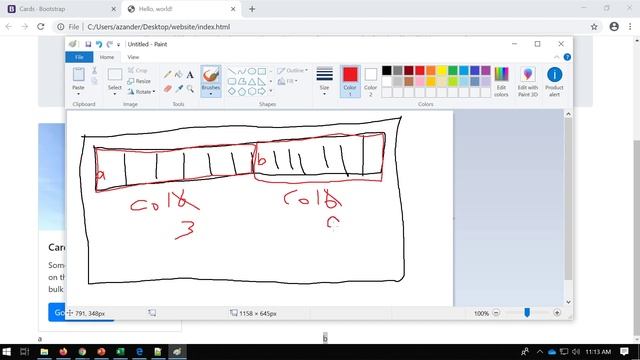This screenshot has height=360, width=640.
Task: Expand the Shapes gallery more arrow
Action: pos(271,91)
